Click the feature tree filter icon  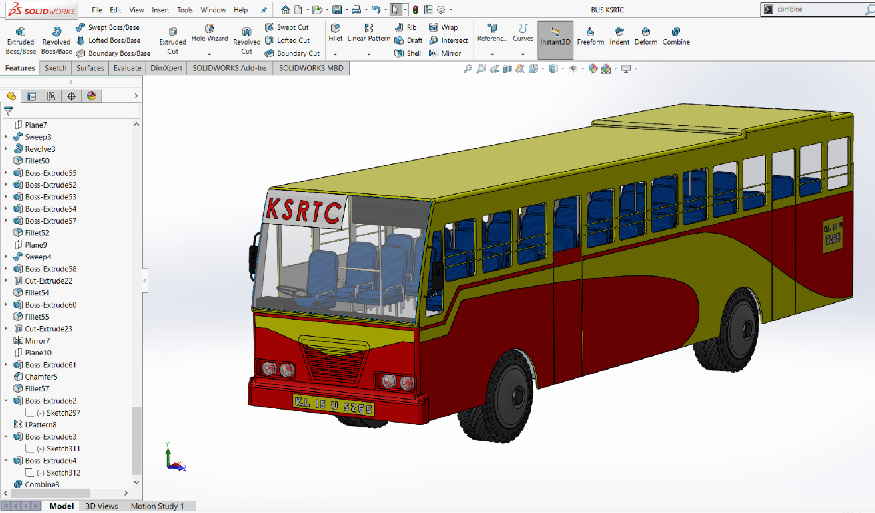(8, 111)
